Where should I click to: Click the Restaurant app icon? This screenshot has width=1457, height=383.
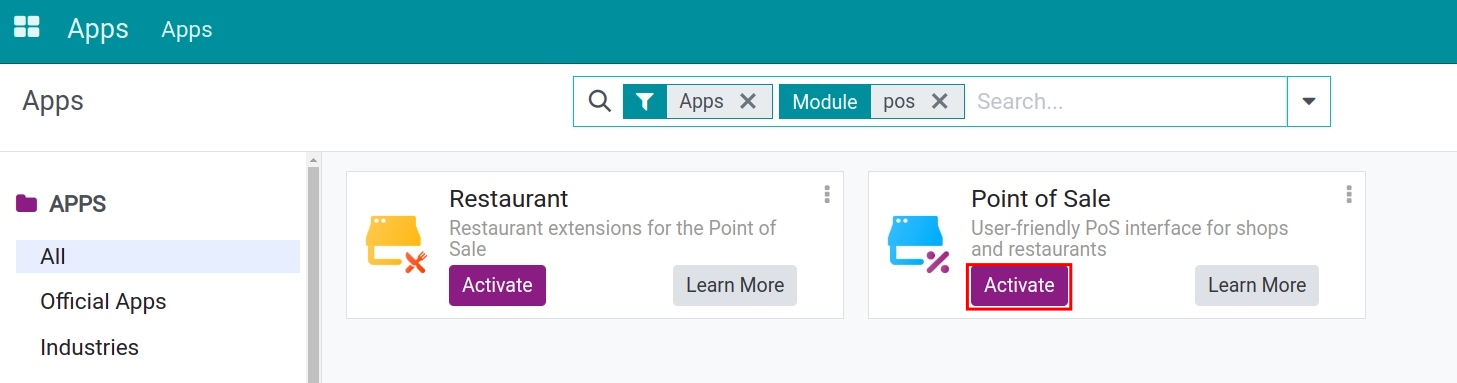397,245
